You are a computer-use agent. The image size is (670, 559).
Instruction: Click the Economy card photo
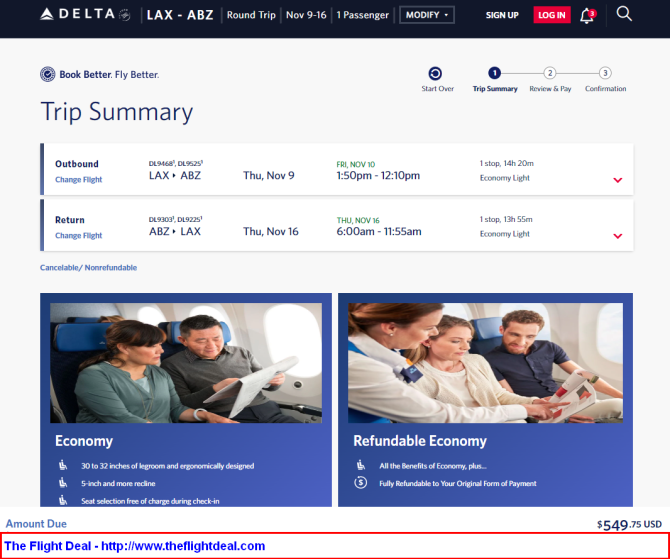click(186, 363)
